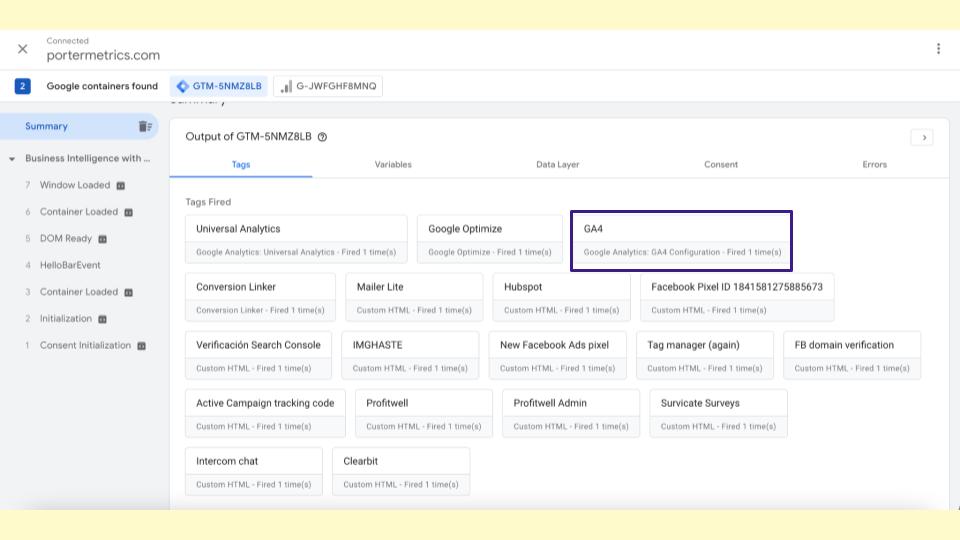
Task: Expand the output panel with the chevron button
Action: (x=923, y=137)
